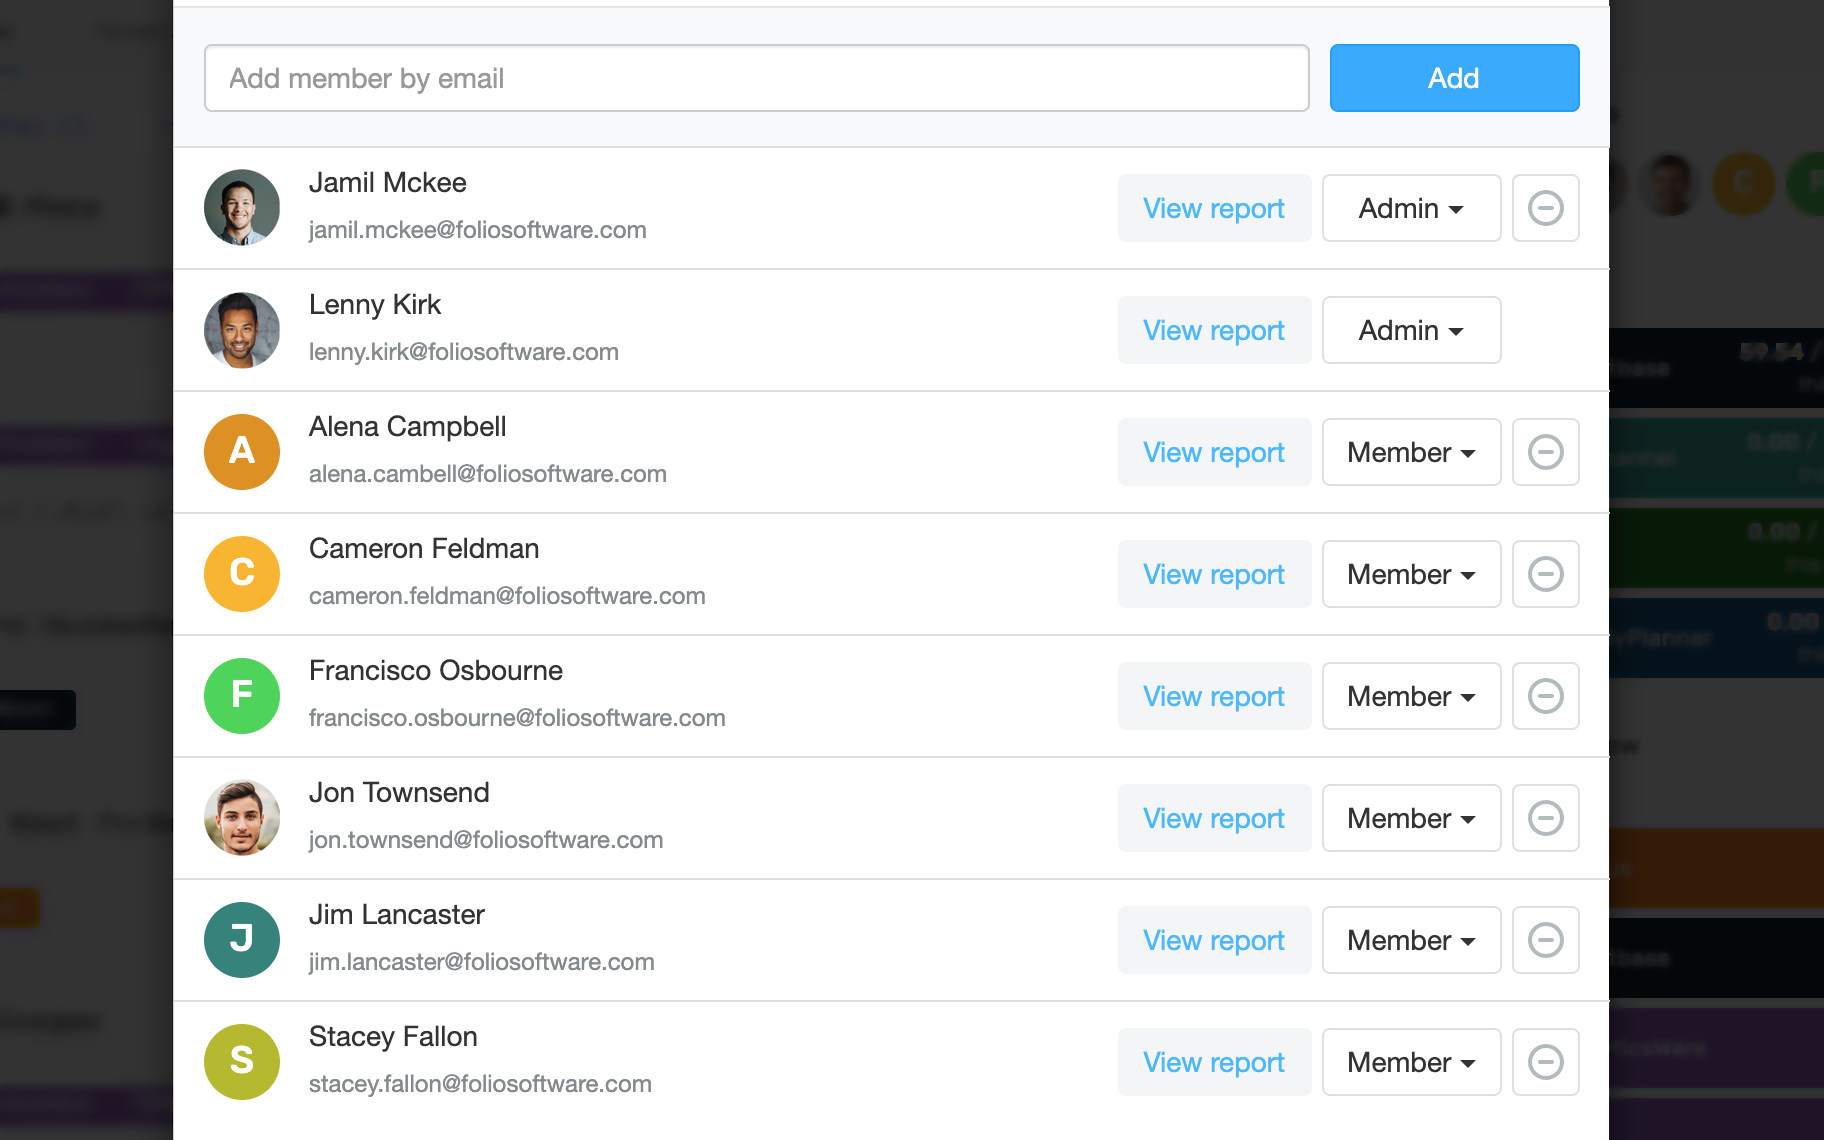This screenshot has width=1824, height=1140.
Task: Click the name Jon Townsend
Action: (399, 793)
